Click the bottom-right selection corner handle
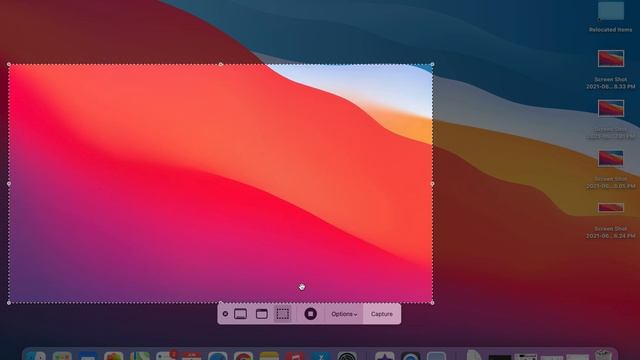Screen dimensions: 640x360 (433, 303)
